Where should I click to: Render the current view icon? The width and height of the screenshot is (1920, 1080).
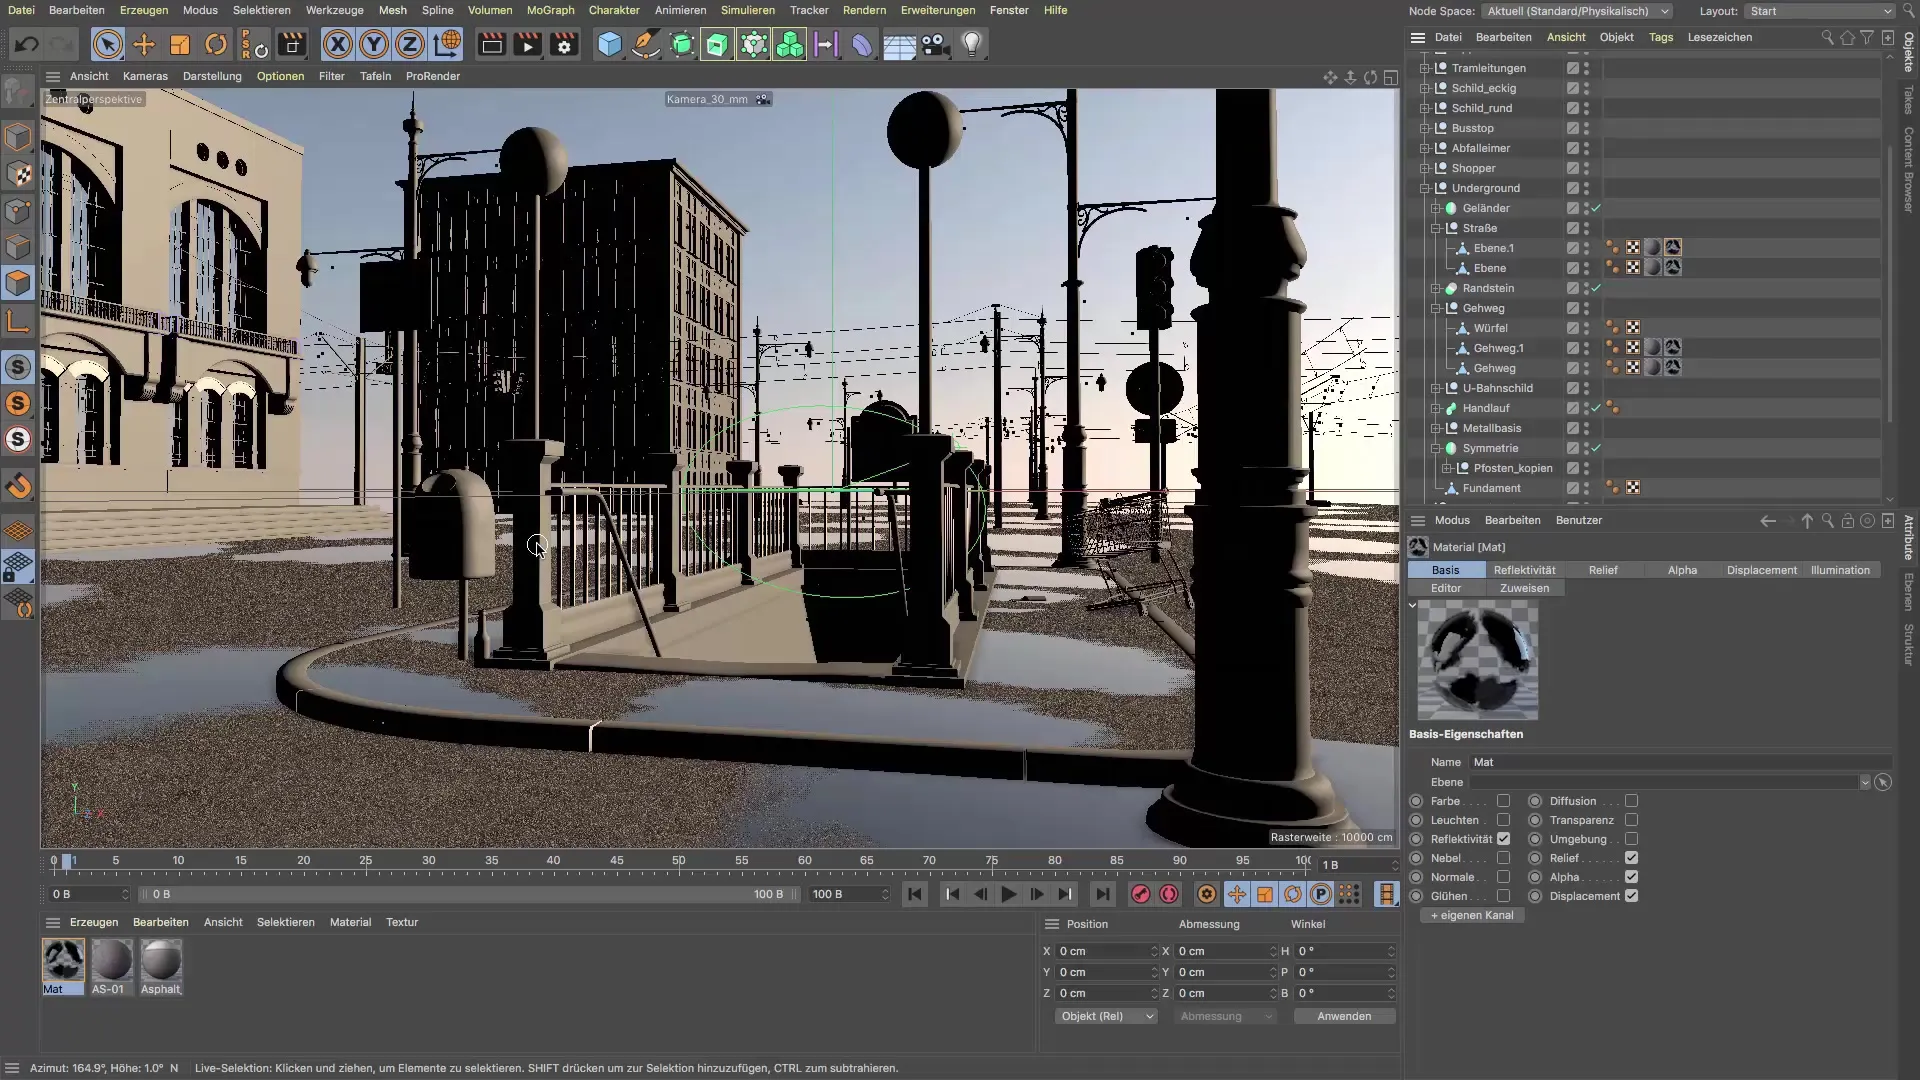491,44
